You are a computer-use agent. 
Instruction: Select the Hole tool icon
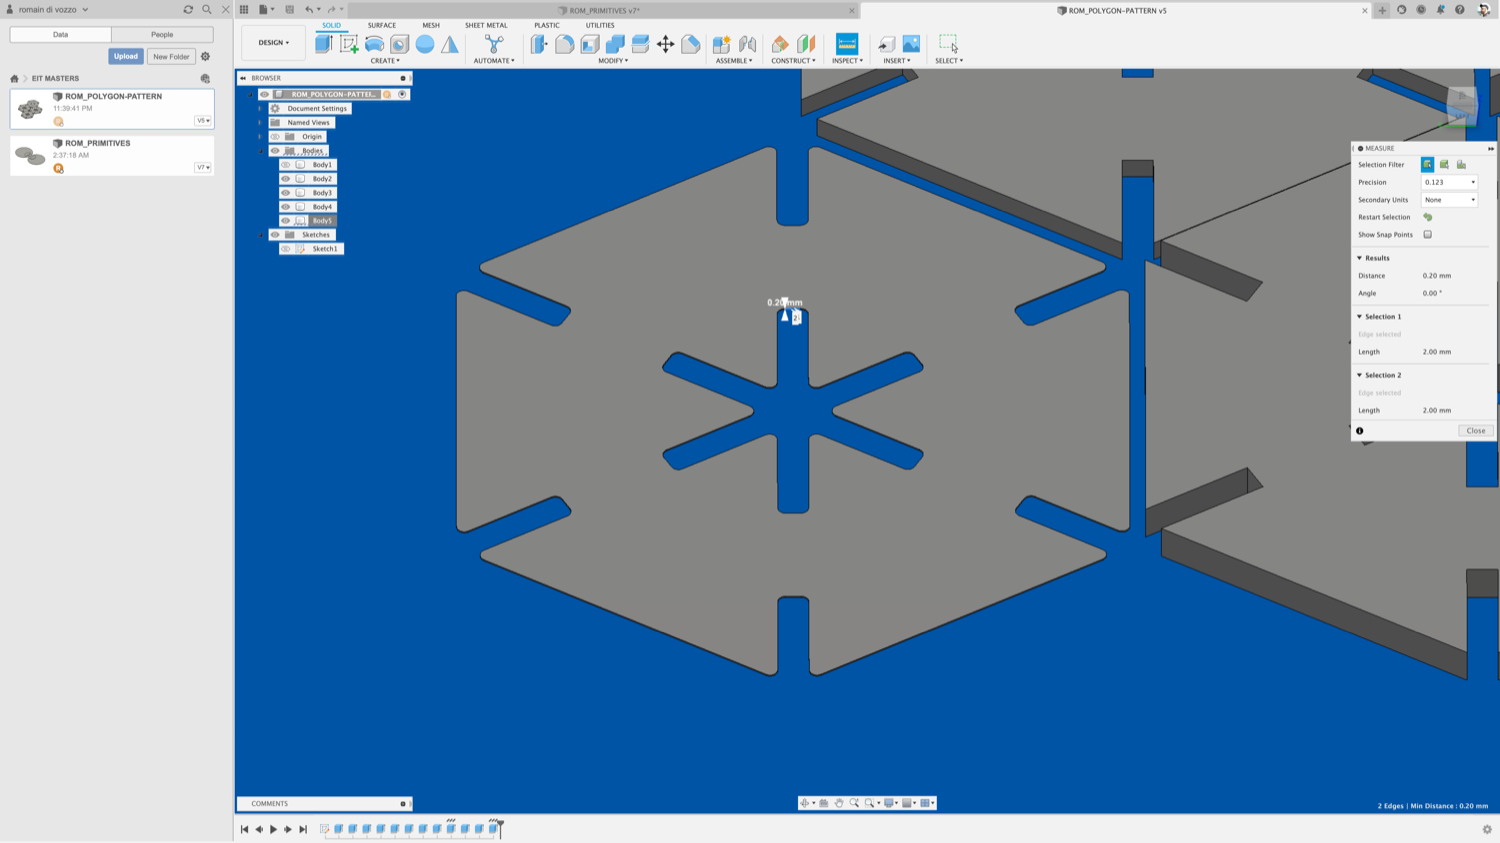point(399,43)
